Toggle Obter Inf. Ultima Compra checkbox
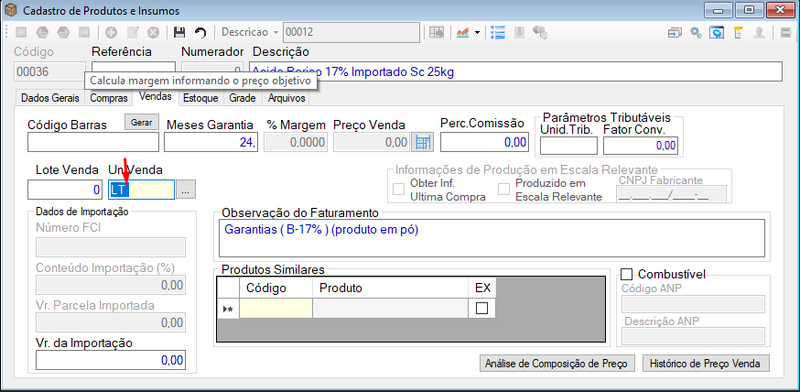 click(x=398, y=189)
